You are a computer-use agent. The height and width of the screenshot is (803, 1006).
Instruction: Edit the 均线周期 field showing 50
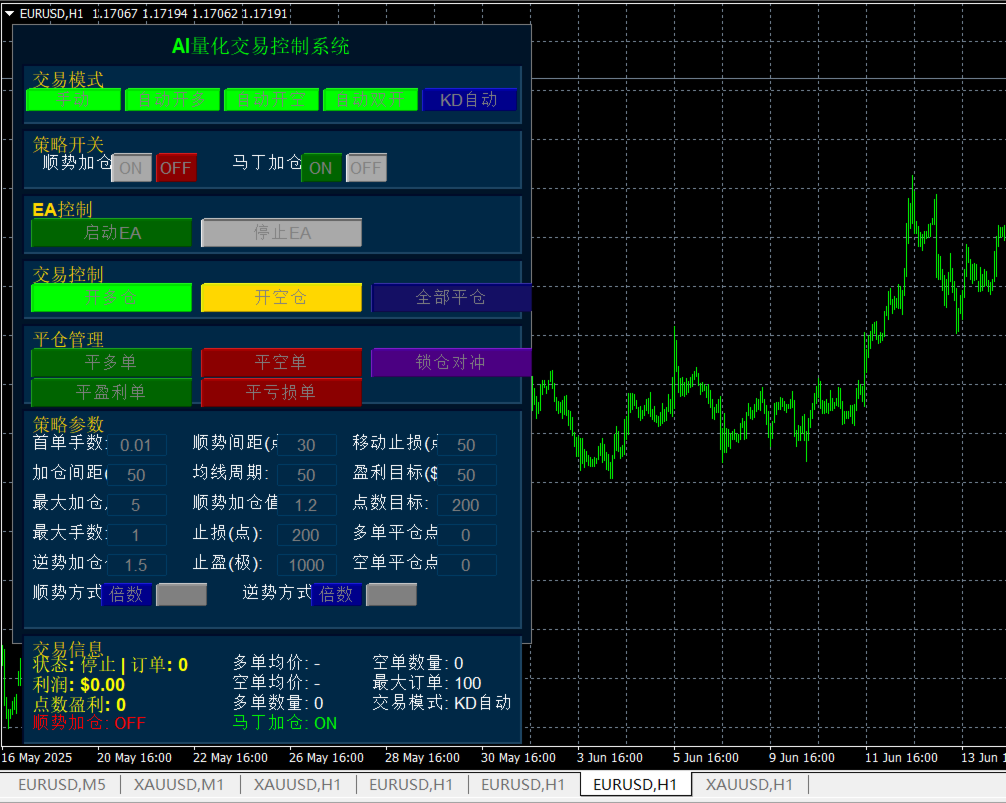(x=307, y=475)
